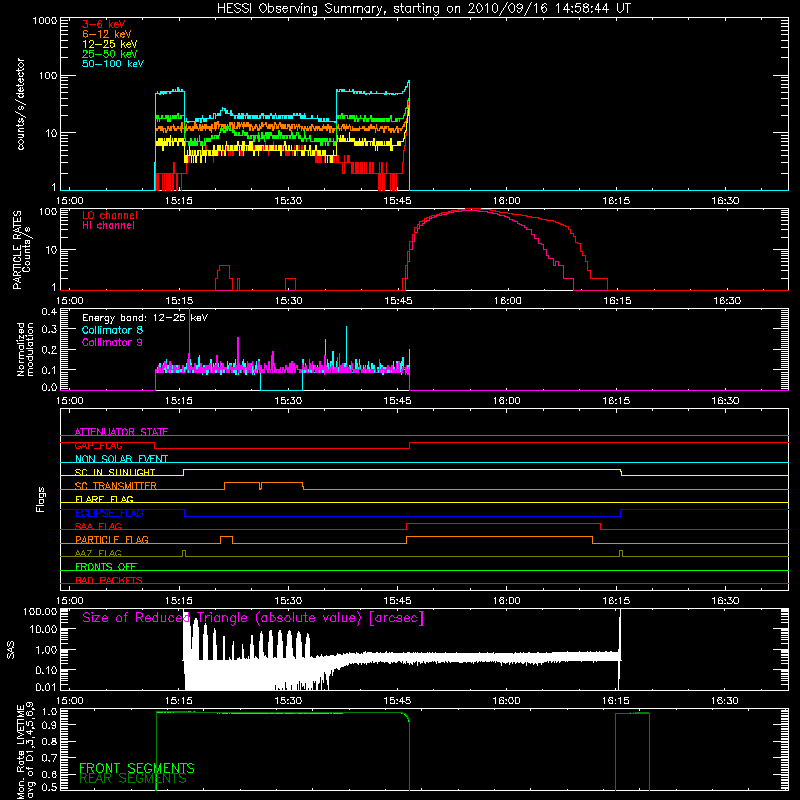Click the Flags axis label
The image size is (800, 800).
(x=40, y=500)
